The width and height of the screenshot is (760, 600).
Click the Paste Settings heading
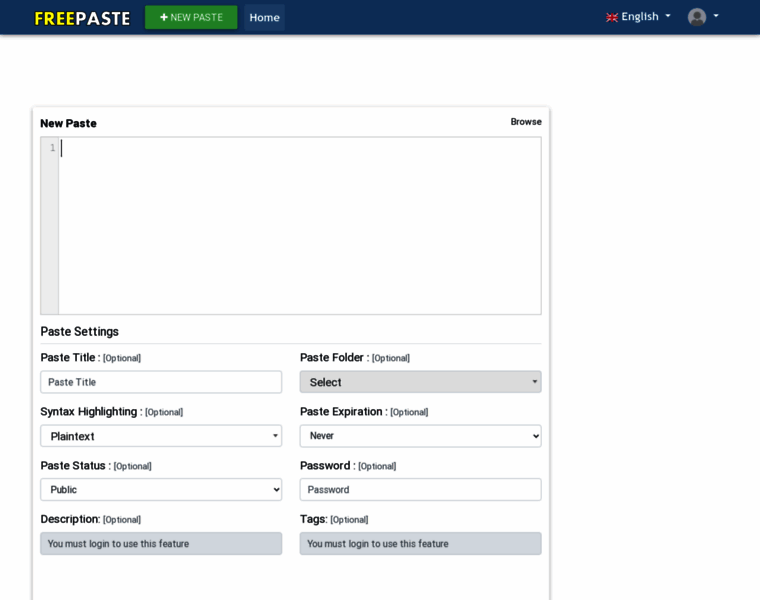tap(79, 331)
